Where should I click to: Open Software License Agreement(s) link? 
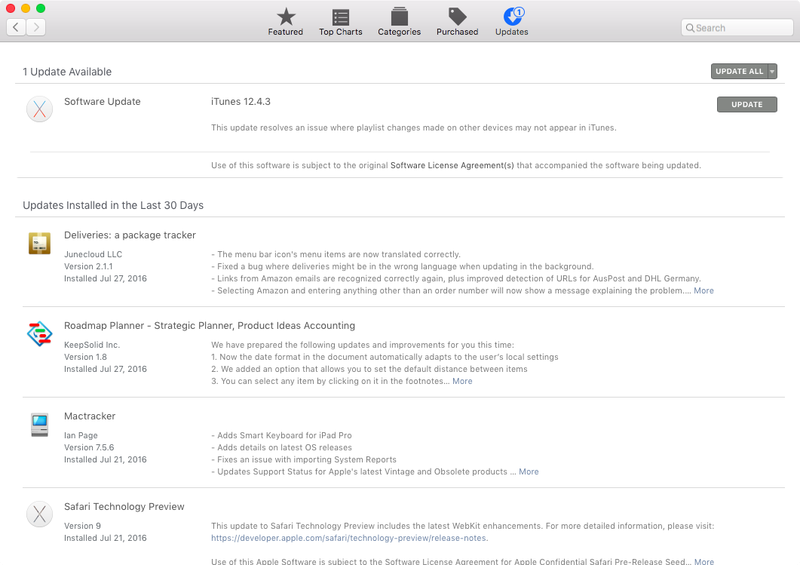coord(452,165)
